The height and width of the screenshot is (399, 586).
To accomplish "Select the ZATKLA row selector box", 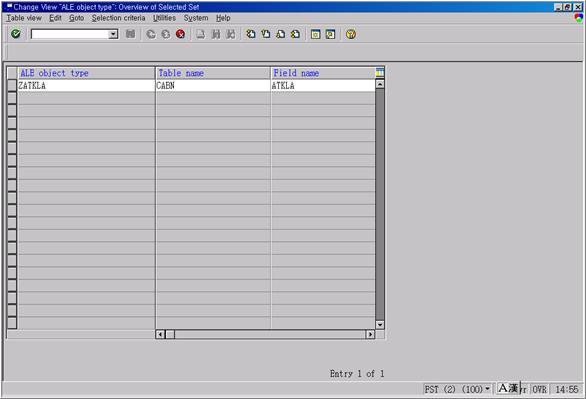I will pyautogui.click(x=12, y=85).
